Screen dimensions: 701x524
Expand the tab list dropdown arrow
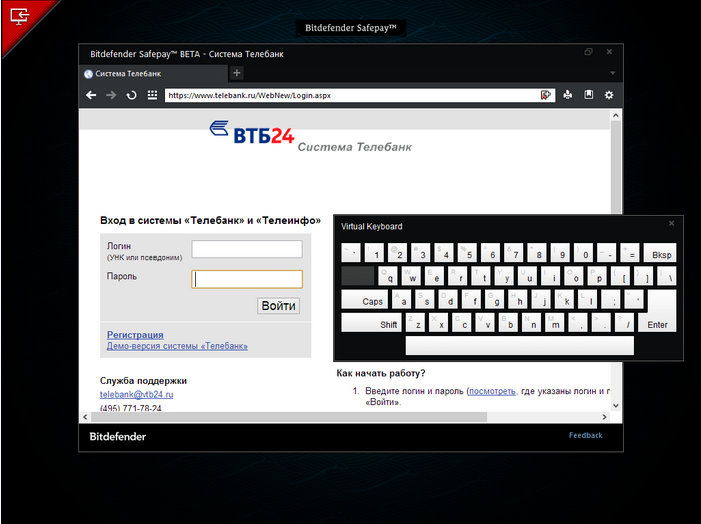tap(612, 73)
